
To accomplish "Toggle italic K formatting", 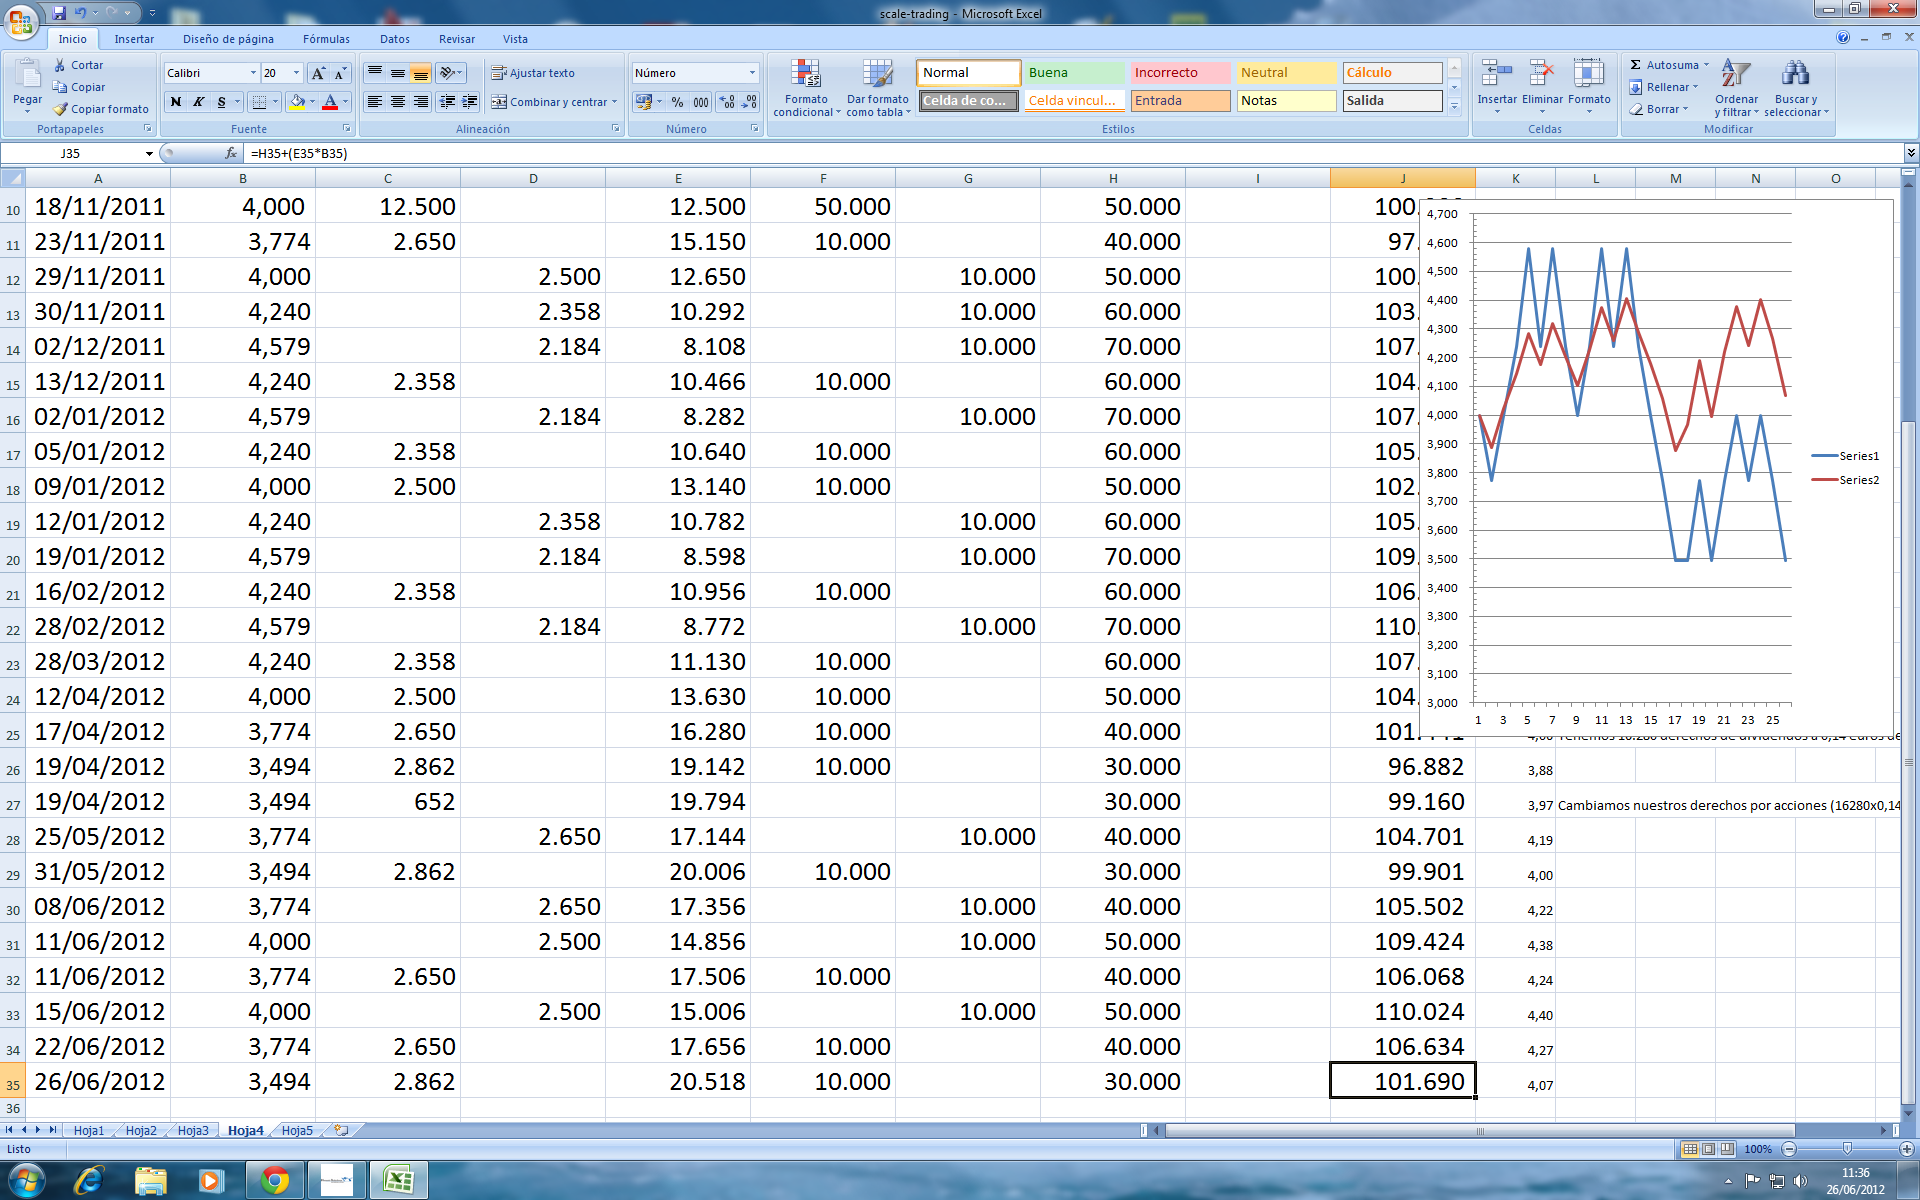I will (x=199, y=102).
